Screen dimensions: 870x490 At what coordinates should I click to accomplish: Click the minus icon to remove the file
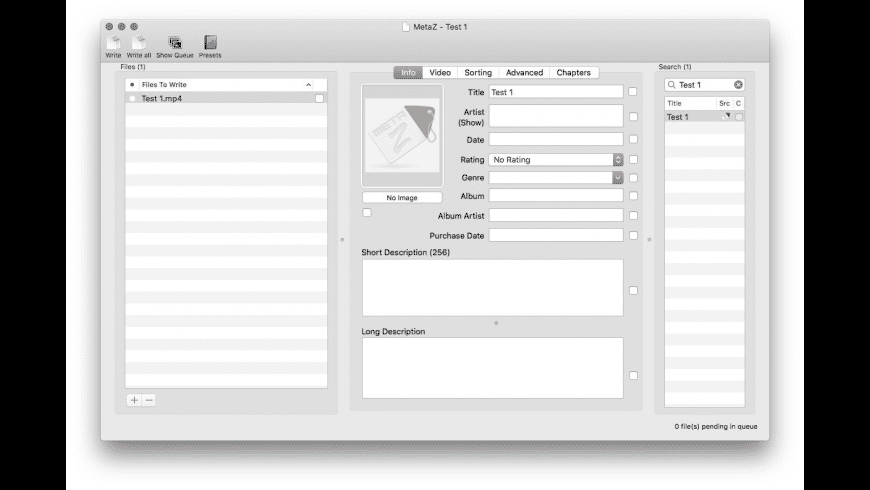[x=149, y=400]
